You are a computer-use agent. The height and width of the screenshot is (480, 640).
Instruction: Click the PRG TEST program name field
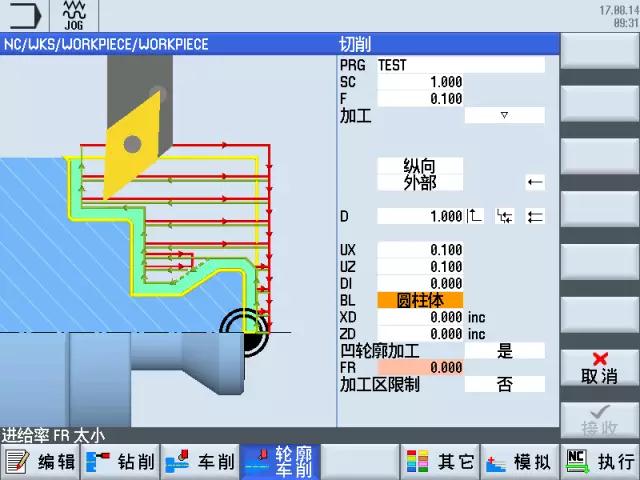point(460,65)
